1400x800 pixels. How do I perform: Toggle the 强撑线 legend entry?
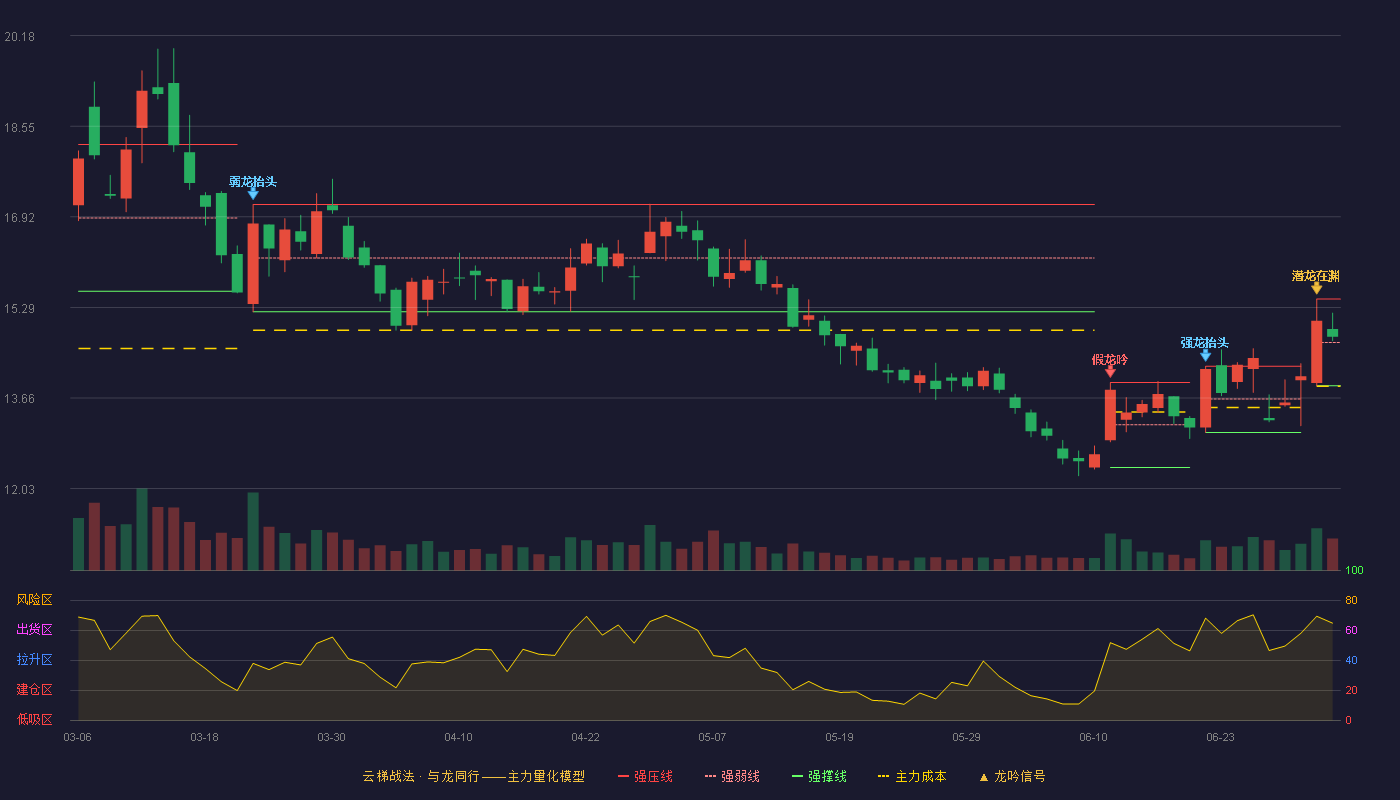click(x=819, y=776)
